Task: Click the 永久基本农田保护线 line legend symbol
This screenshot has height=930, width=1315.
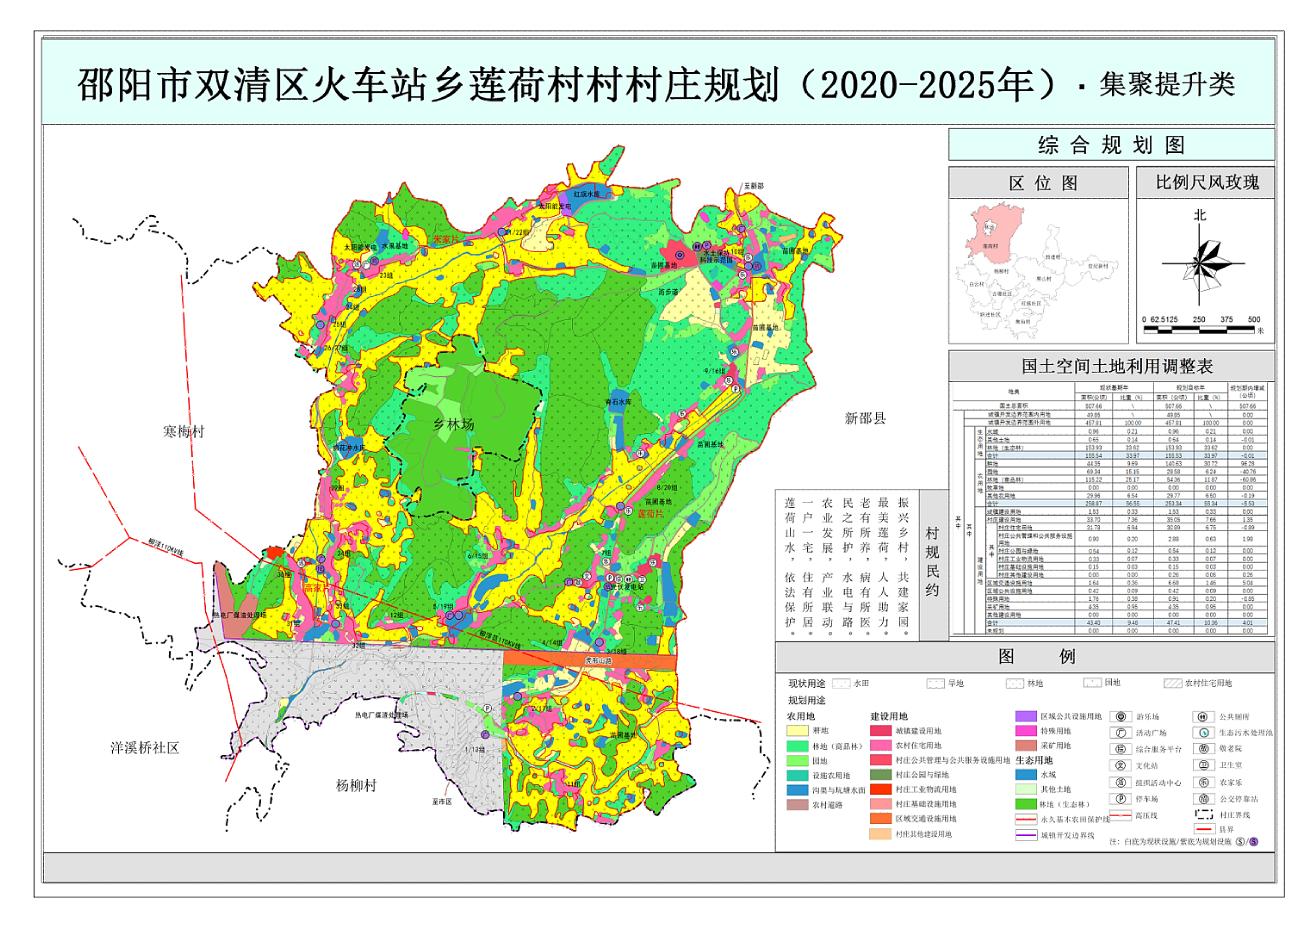Action: (x=1026, y=819)
